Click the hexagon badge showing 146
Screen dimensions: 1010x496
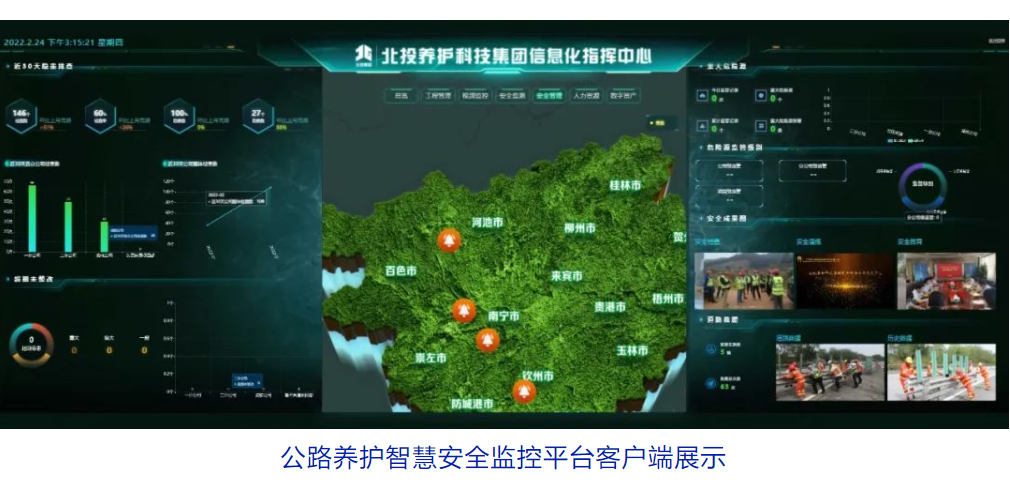pos(21,116)
